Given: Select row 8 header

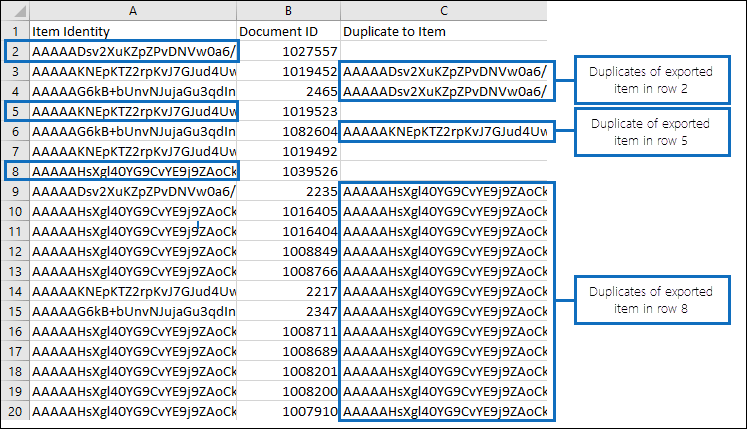Looking at the screenshot, I should [15, 172].
